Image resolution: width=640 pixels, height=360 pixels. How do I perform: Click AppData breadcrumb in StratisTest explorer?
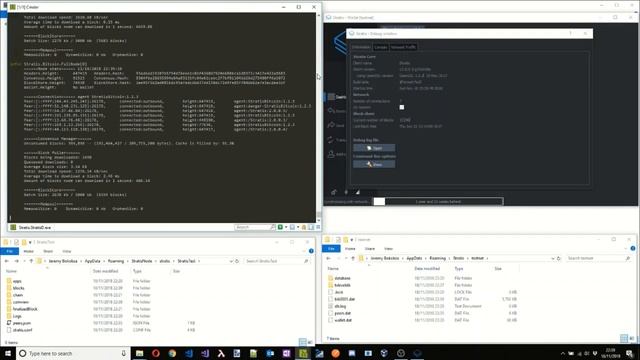point(93,261)
